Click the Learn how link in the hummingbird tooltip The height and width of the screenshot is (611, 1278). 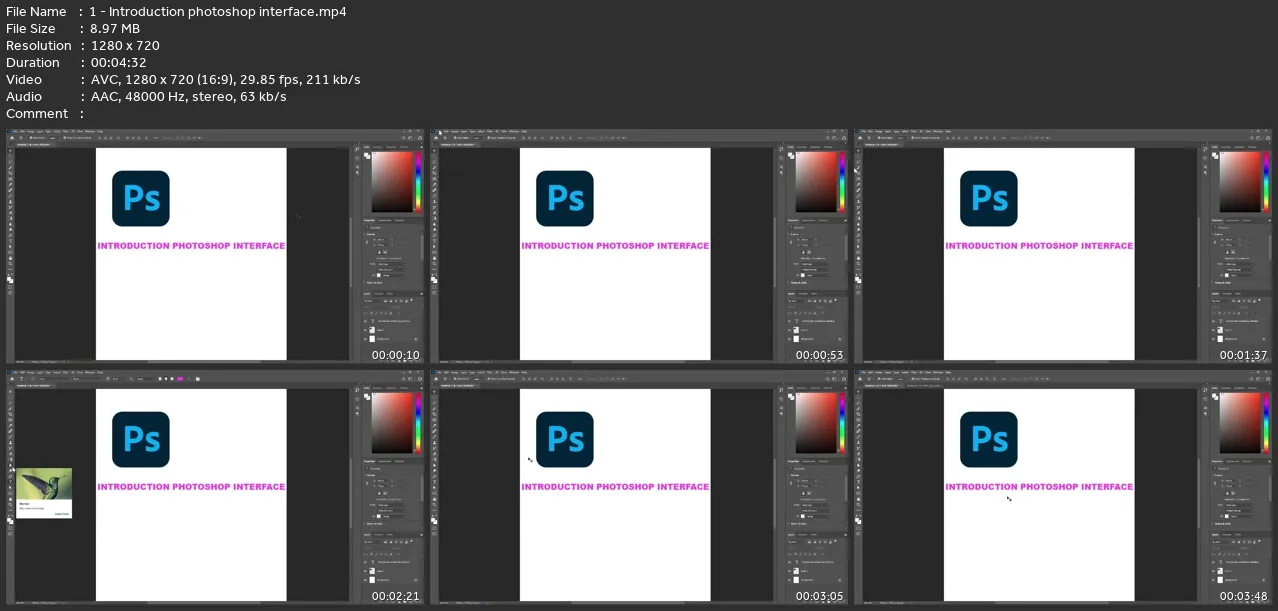coord(62,514)
